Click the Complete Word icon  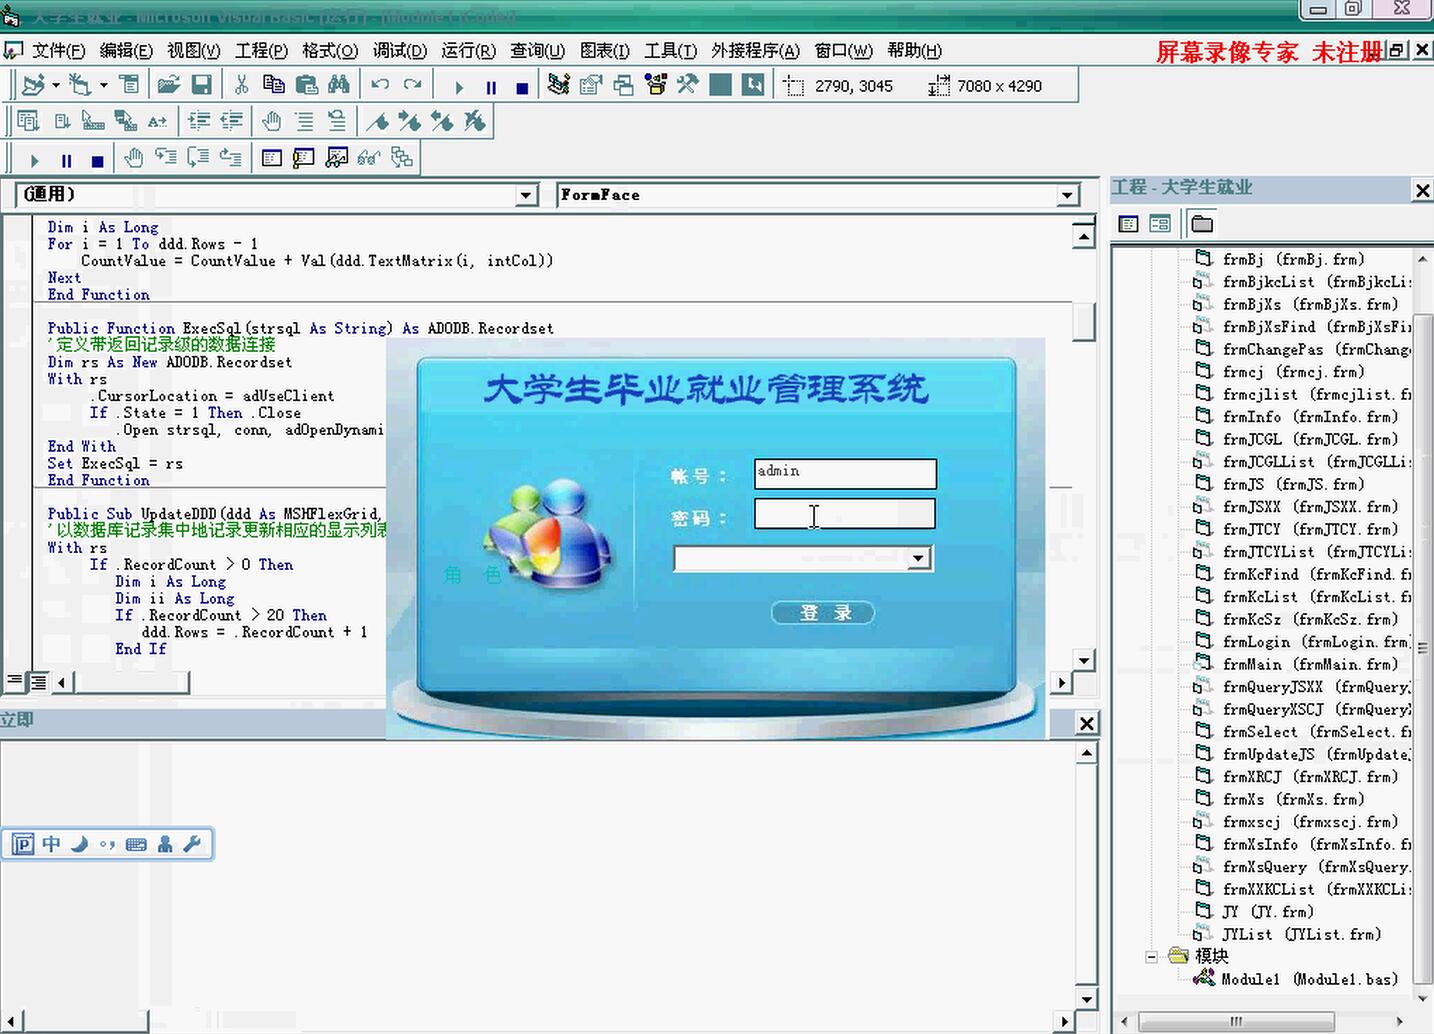pos(157,121)
